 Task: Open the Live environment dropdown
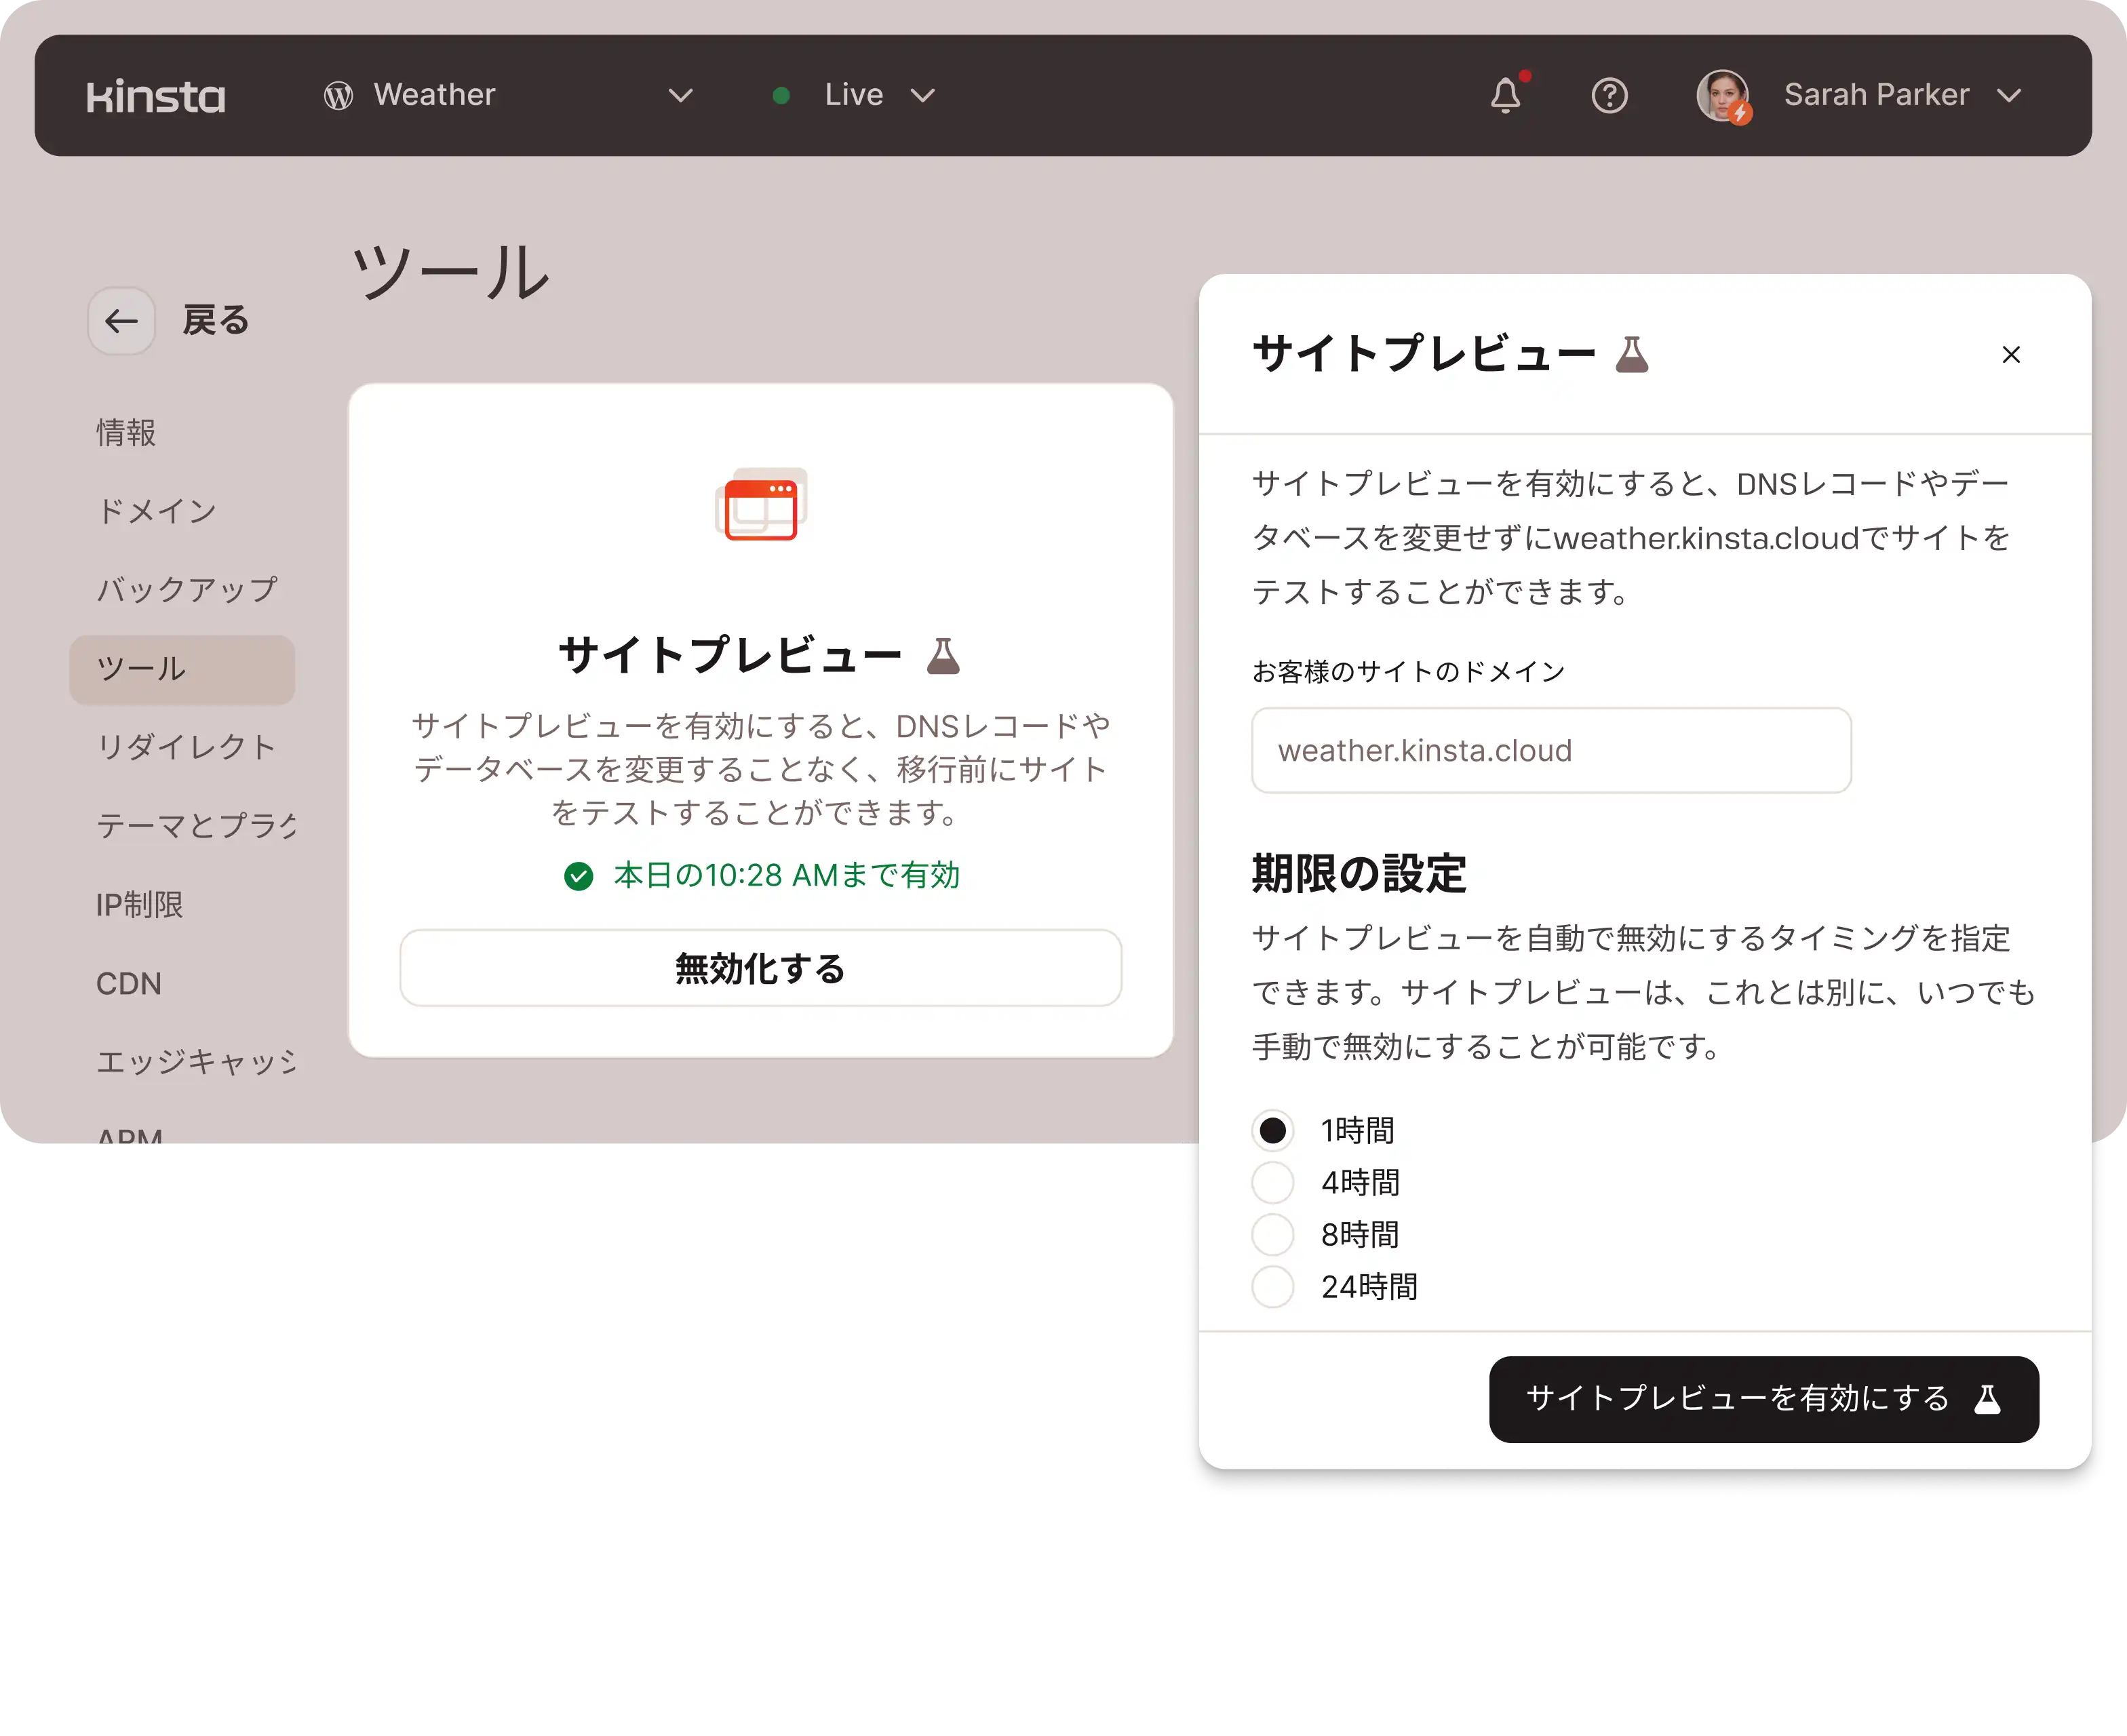click(922, 96)
